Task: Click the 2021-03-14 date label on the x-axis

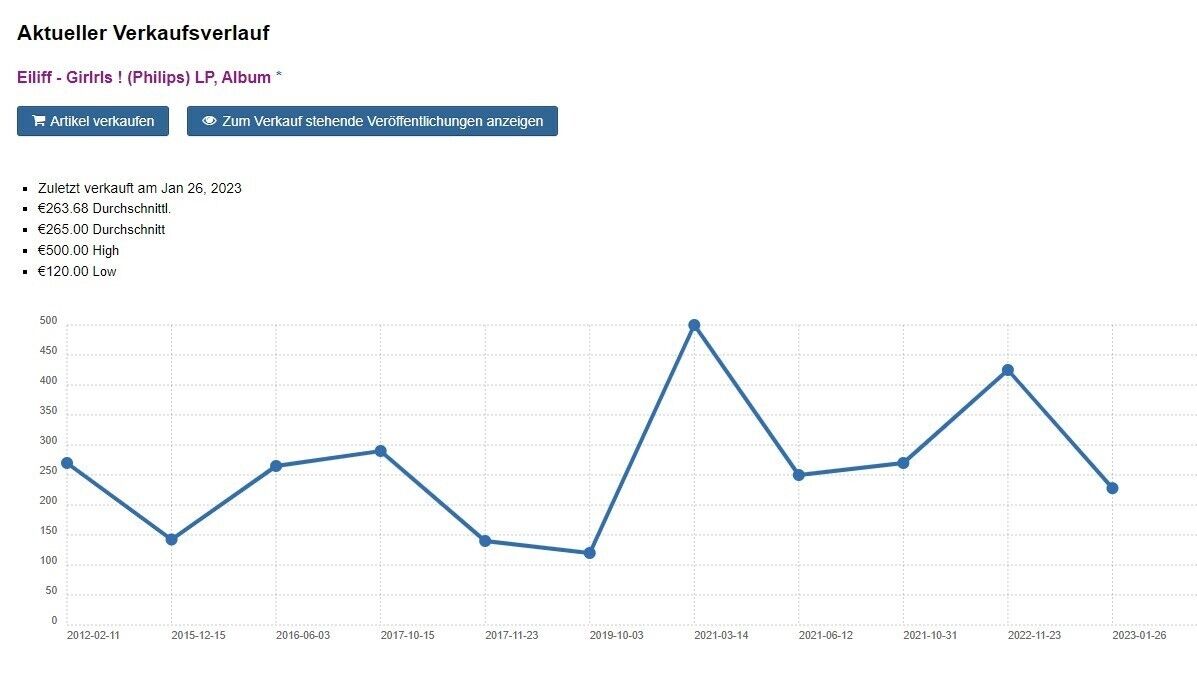Action: 721,635
